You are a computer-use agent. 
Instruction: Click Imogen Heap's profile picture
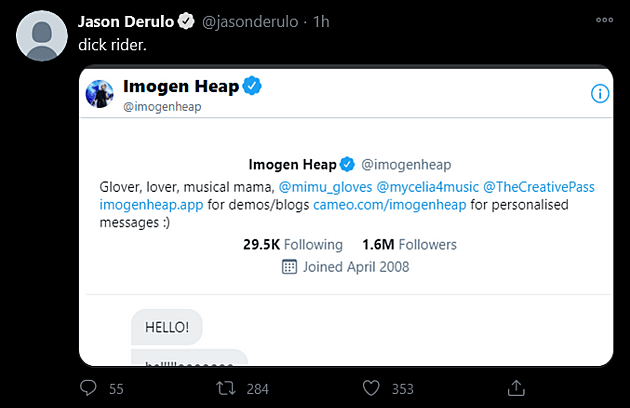coord(99,94)
